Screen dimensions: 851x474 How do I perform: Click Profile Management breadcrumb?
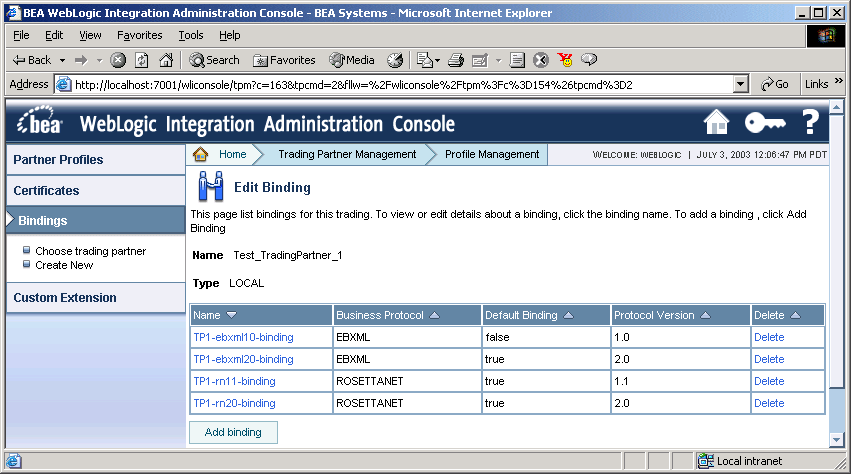[492, 154]
